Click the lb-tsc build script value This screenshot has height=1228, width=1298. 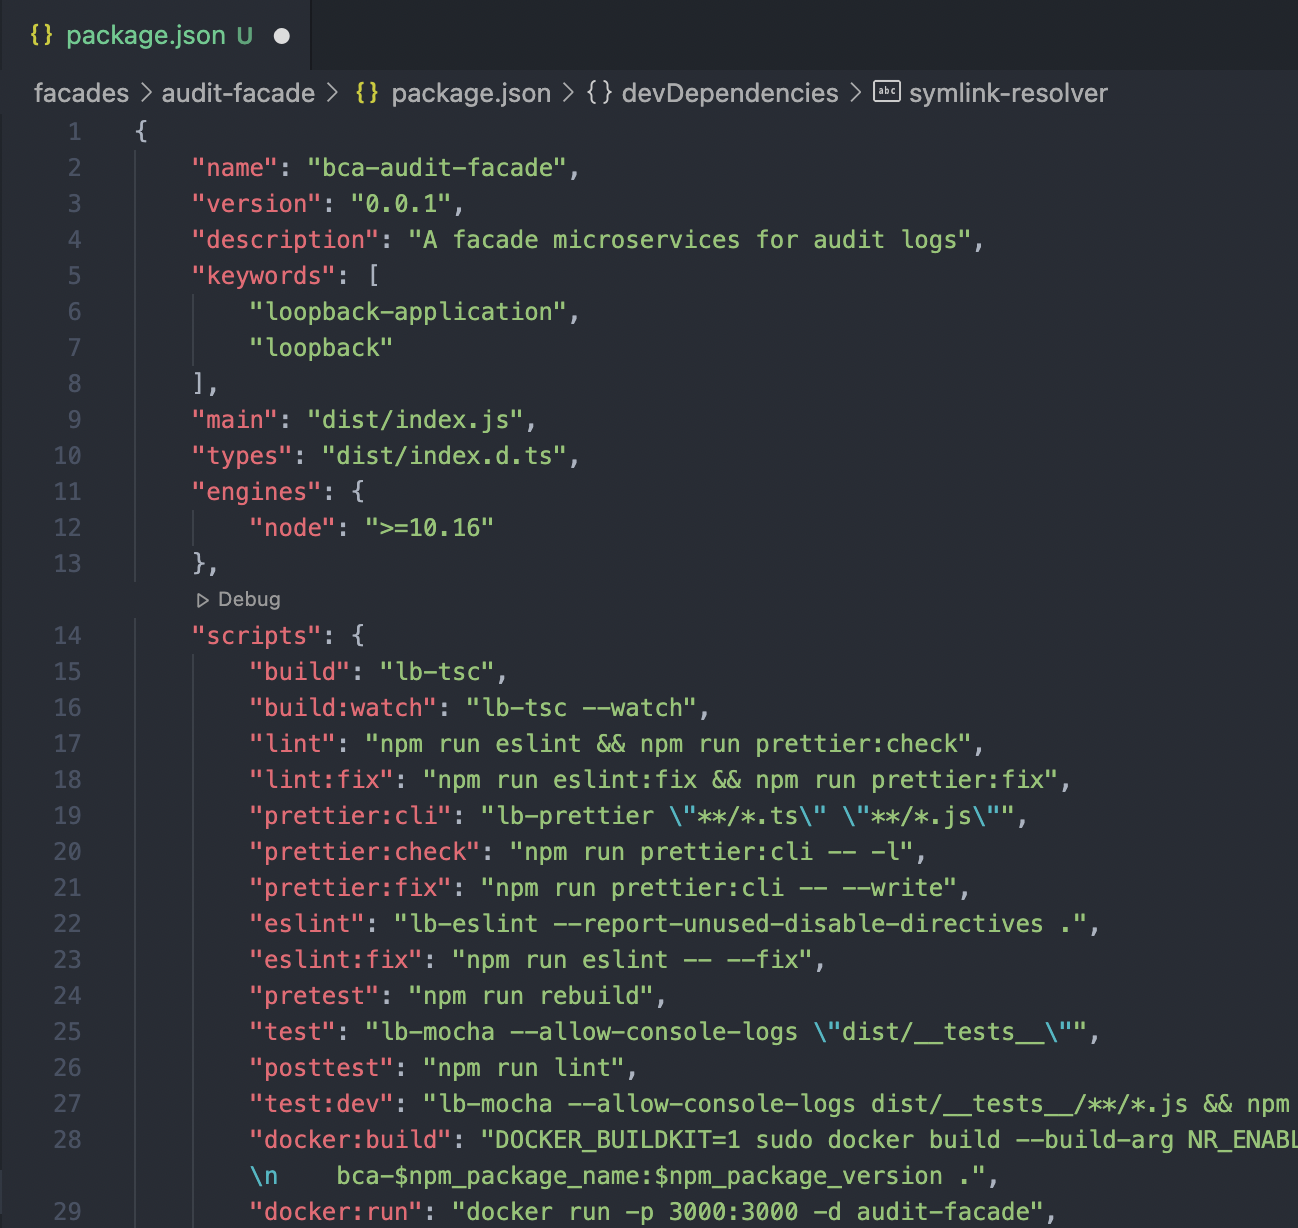[x=436, y=671]
